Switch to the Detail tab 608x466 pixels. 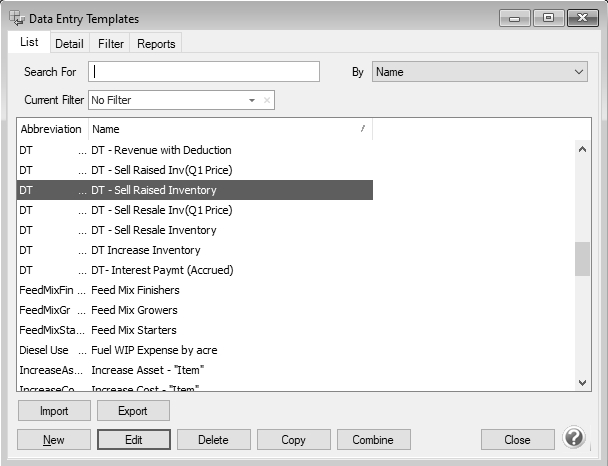point(69,44)
